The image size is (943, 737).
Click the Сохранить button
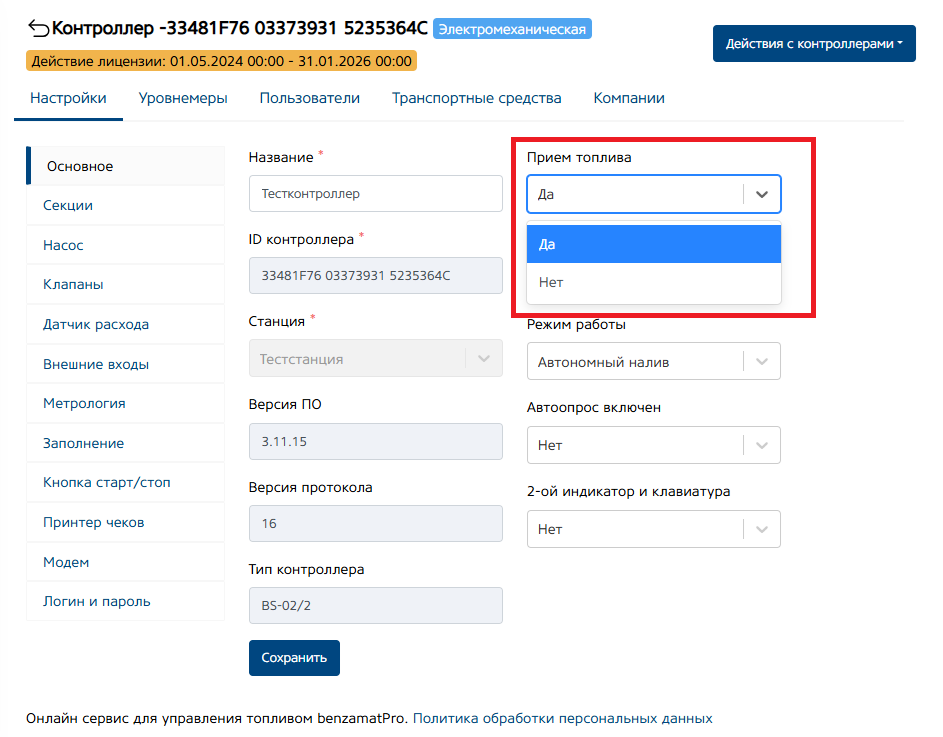[x=294, y=658]
